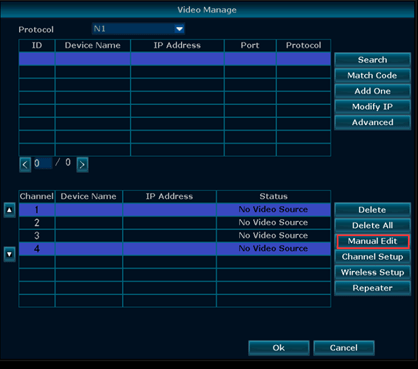Click the Search button
This screenshot has height=369, width=418.
pos(372,60)
